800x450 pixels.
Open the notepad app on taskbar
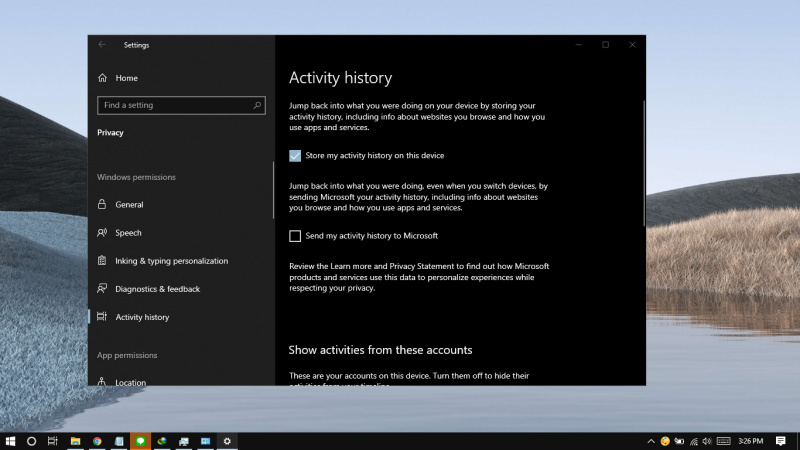(119, 441)
